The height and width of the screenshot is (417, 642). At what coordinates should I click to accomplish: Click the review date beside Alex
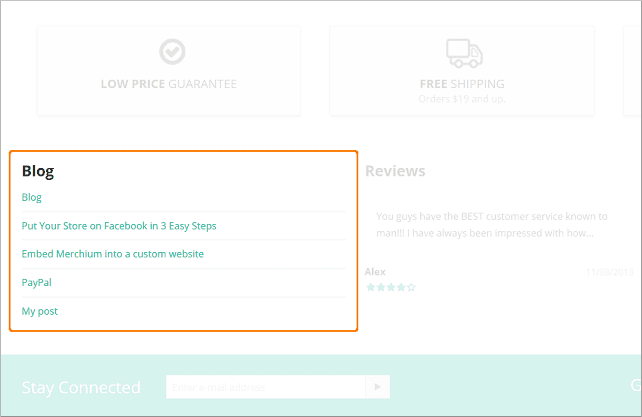point(610,271)
